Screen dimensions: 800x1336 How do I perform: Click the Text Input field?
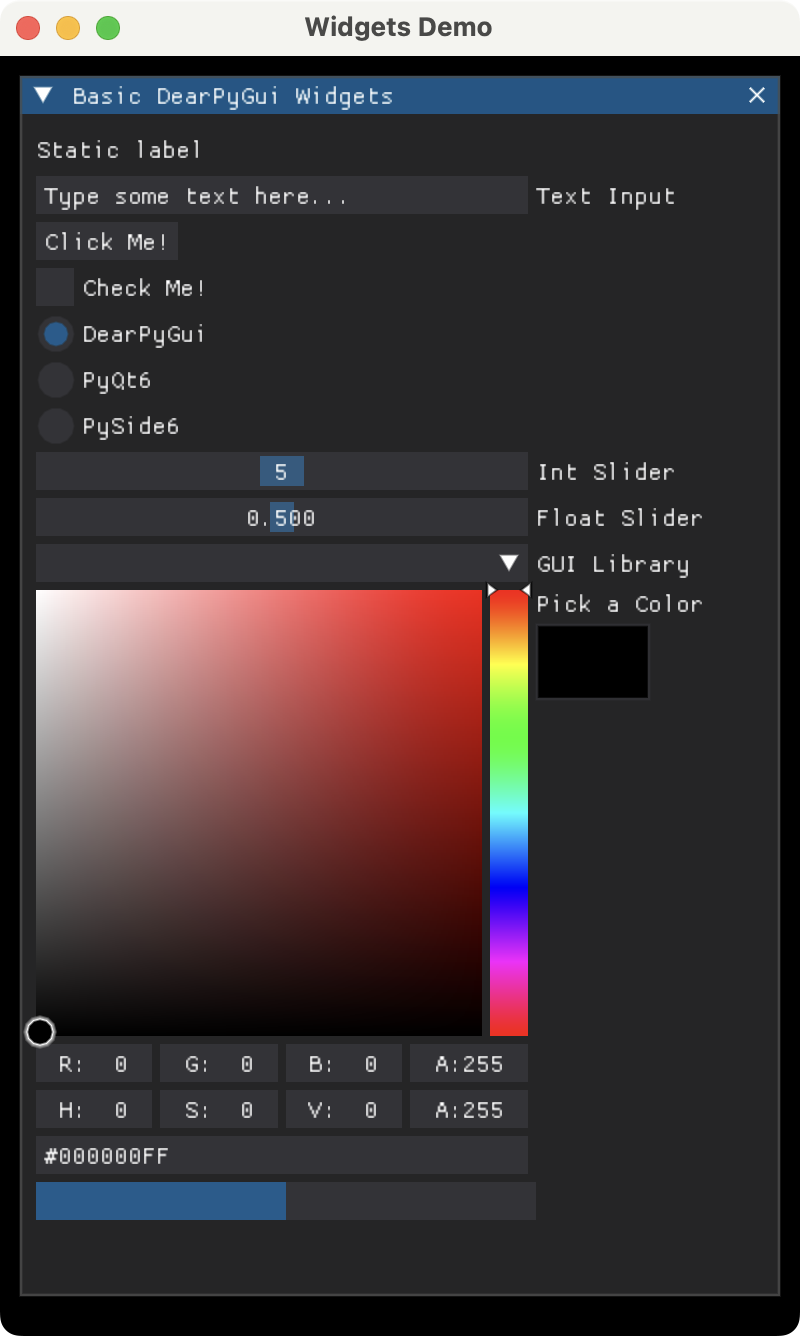[x=281, y=196]
